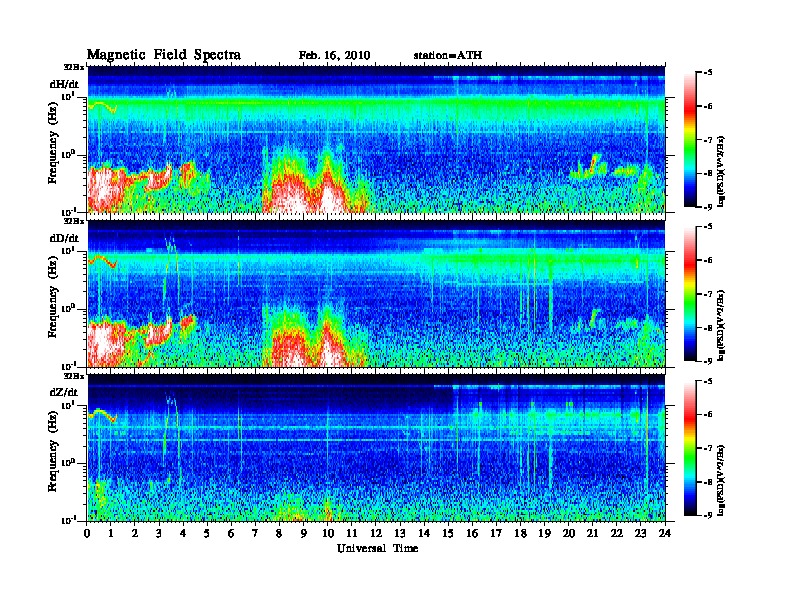This screenshot has height=612, width=792.
Task: Click the "21" hour tick label
Action: click(592, 534)
